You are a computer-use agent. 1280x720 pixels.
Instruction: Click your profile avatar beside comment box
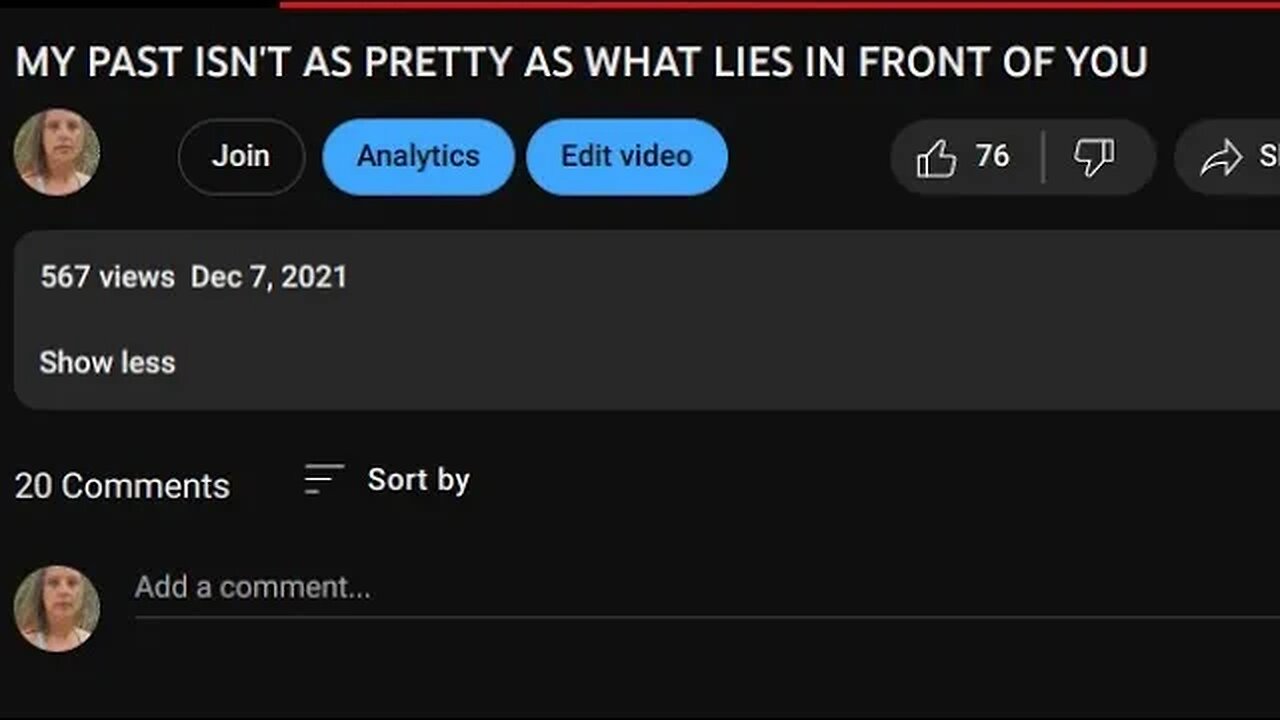point(57,608)
